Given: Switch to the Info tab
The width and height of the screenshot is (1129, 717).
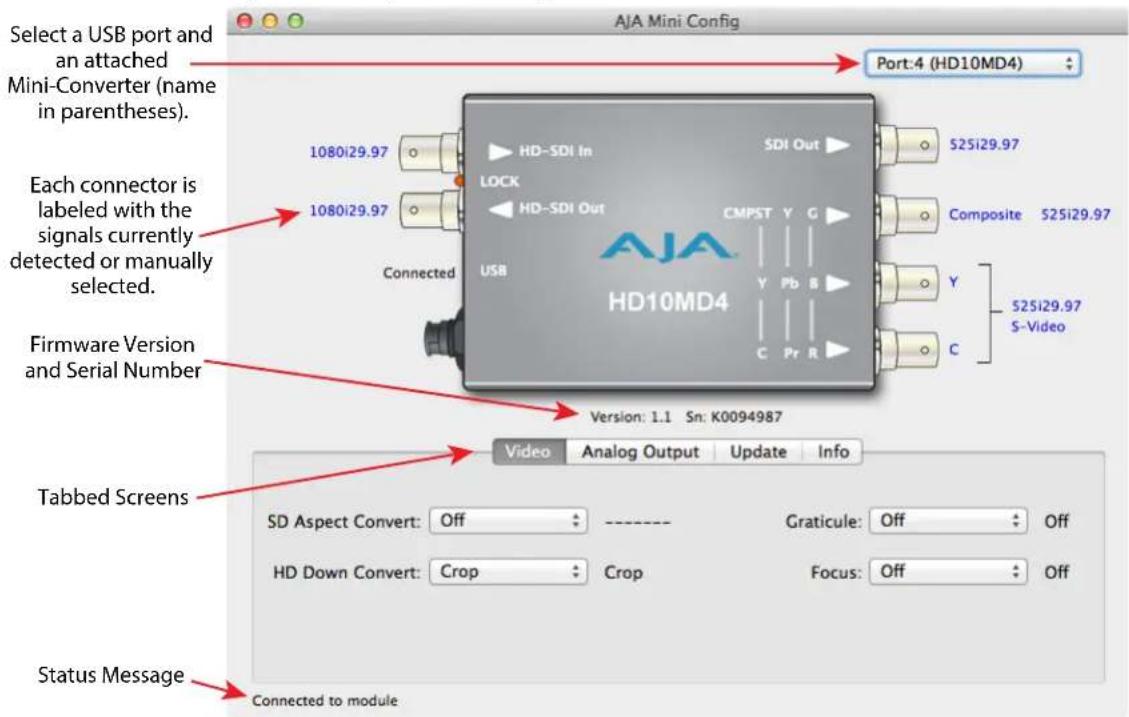Looking at the screenshot, I should 833,452.
